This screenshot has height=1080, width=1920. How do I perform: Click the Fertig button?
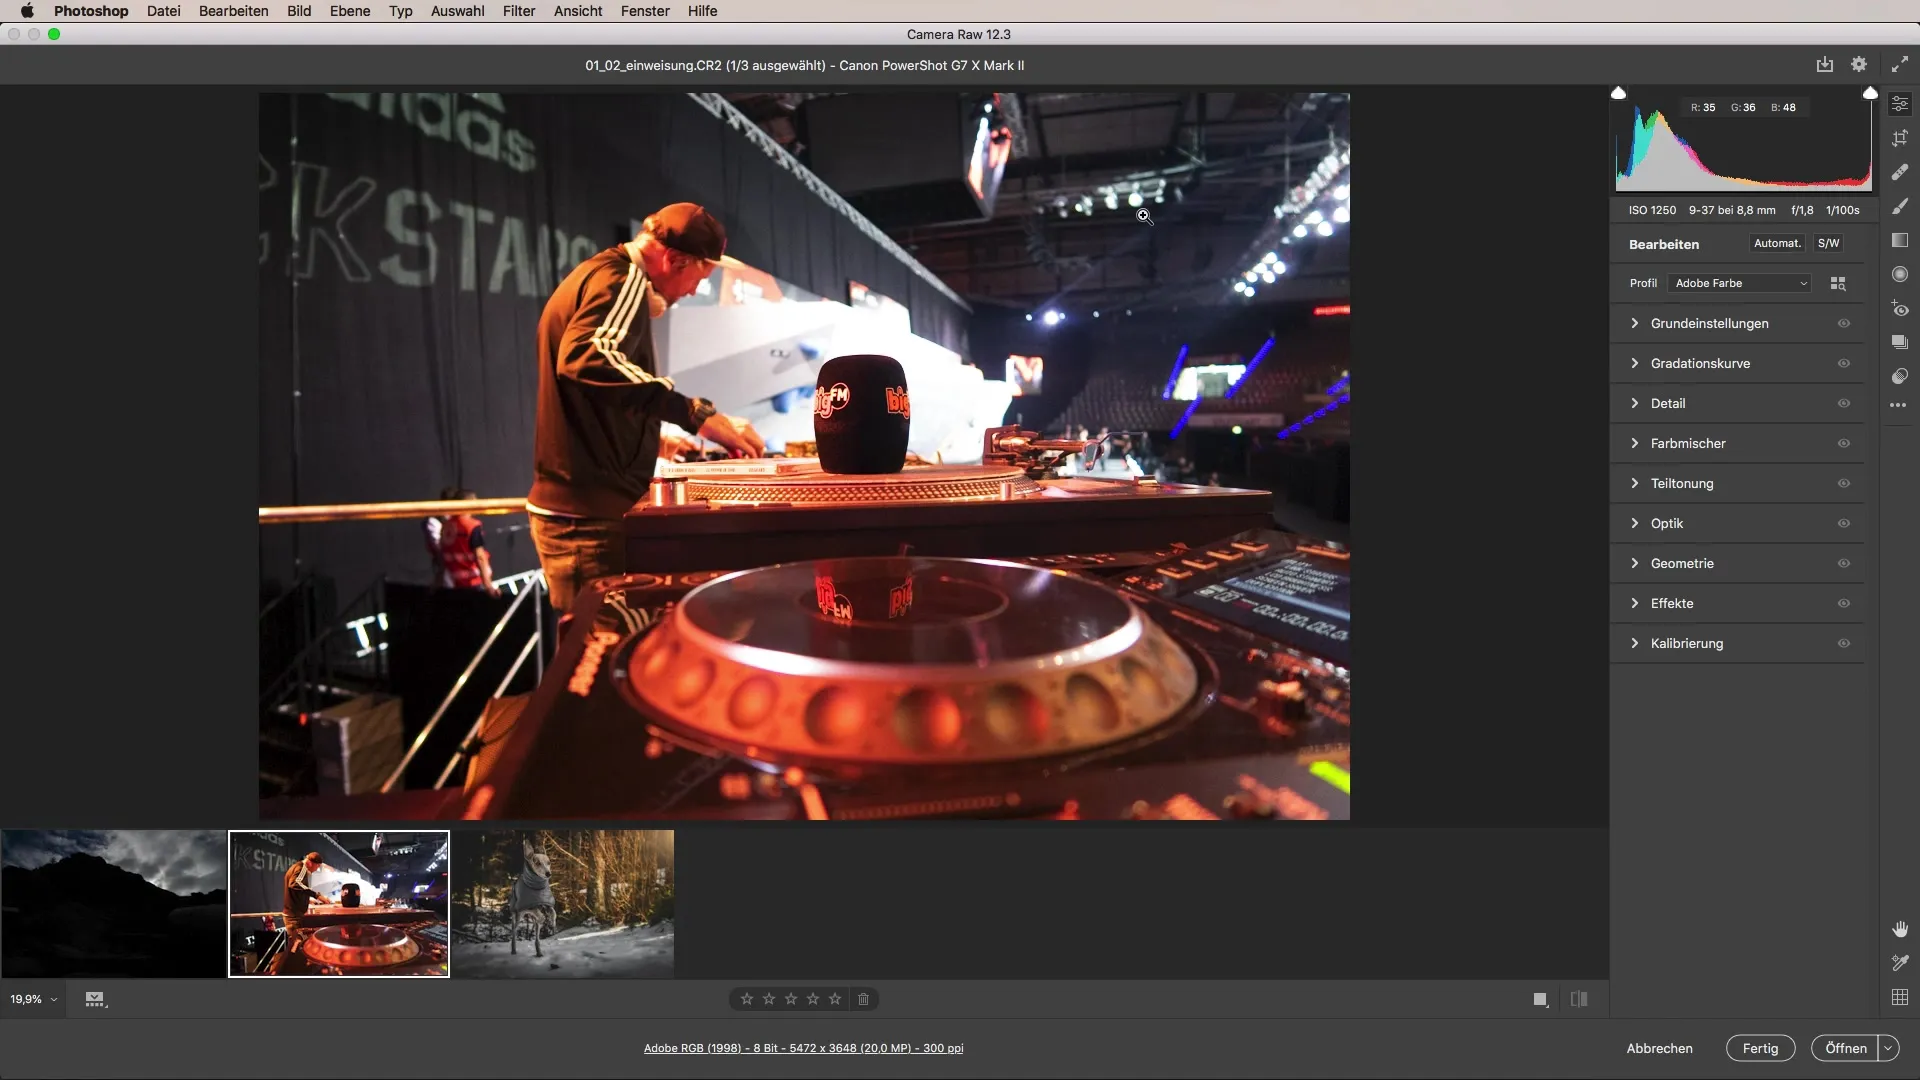(1760, 1048)
